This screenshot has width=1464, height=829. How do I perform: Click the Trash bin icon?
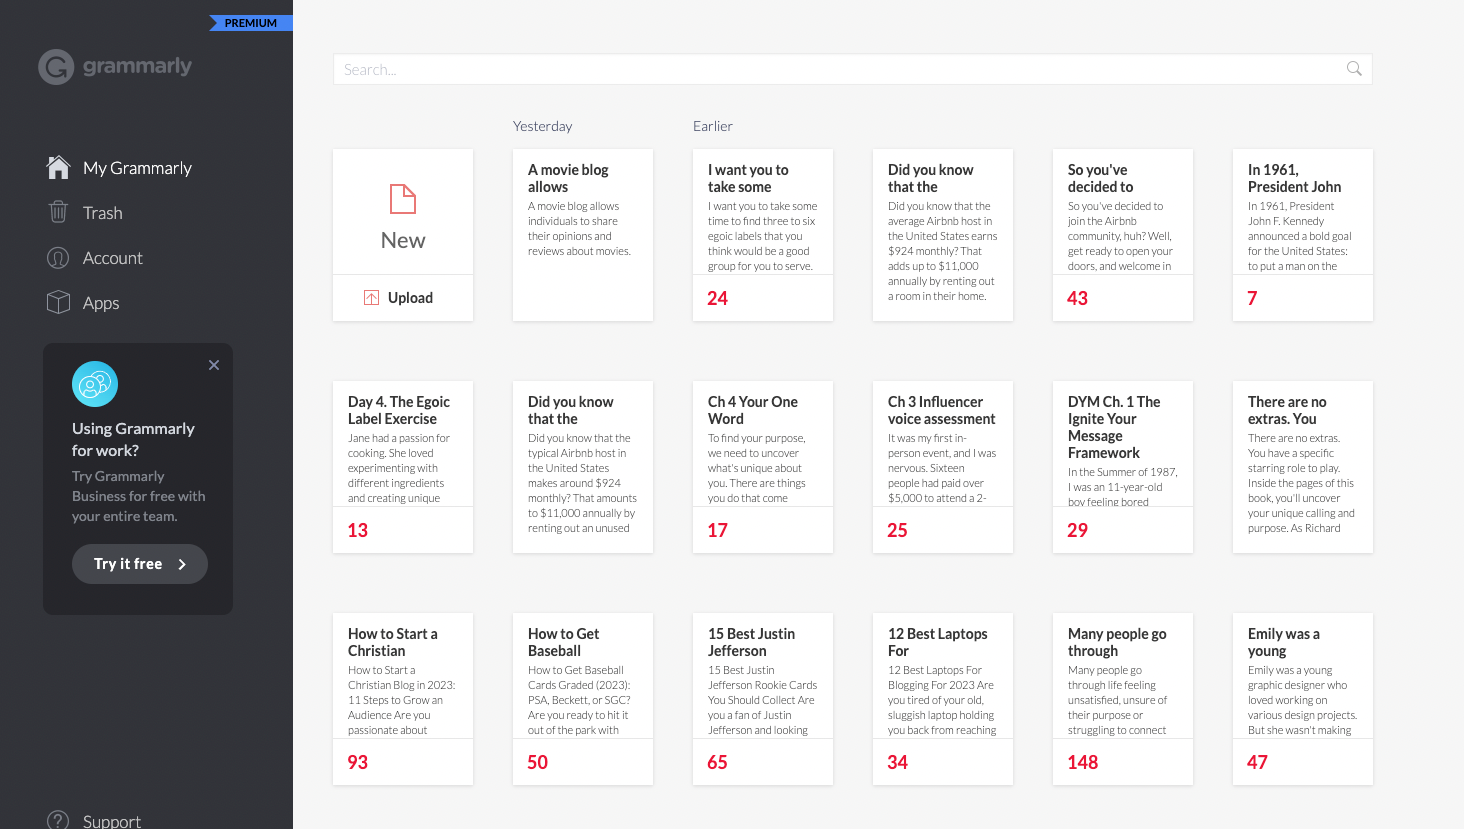coord(58,212)
